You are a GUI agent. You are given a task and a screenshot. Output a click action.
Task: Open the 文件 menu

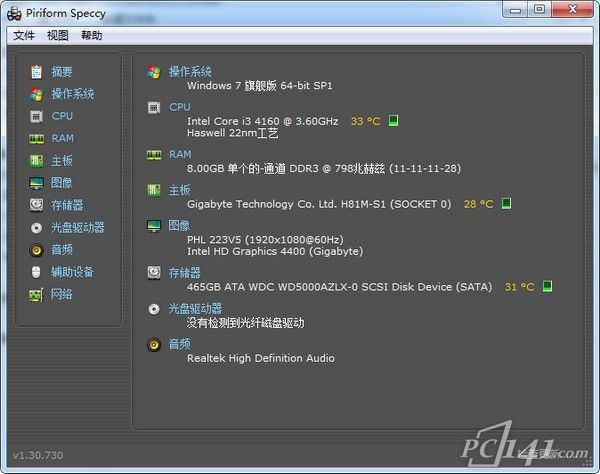click(24, 36)
